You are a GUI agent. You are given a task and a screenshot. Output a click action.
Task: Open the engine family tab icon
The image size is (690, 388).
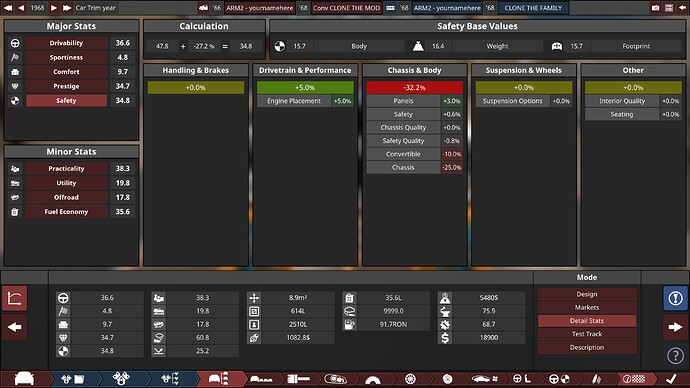coord(73,379)
